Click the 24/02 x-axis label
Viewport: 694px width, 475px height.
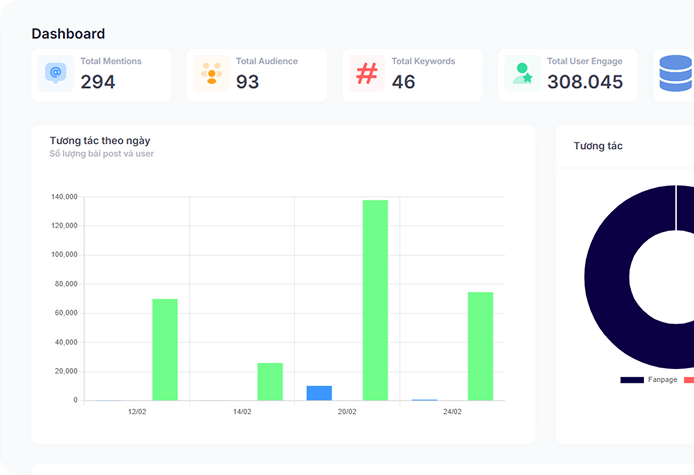click(452, 412)
